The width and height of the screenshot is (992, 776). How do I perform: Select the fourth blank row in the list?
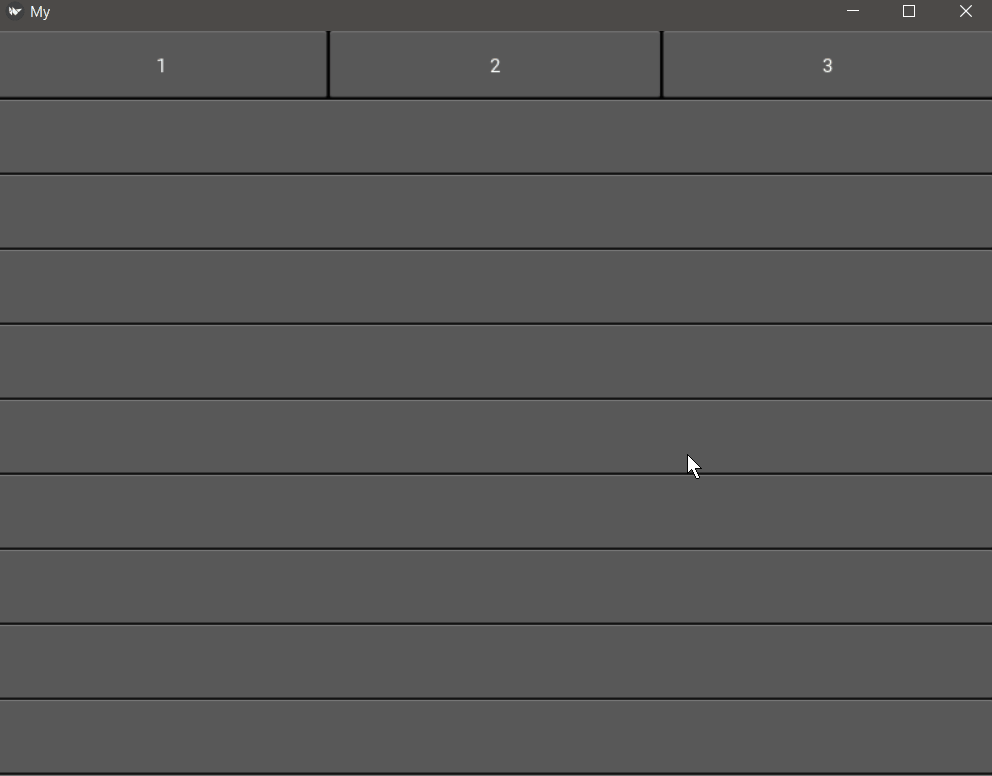[x=496, y=361]
